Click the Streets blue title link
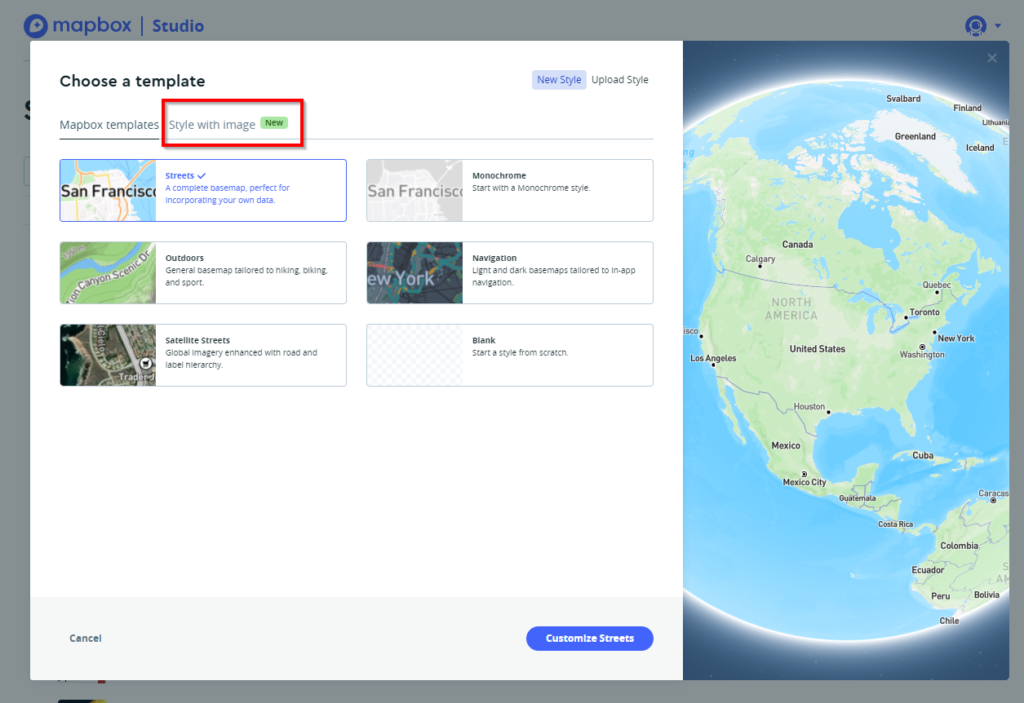This screenshot has height=703, width=1024. pos(178,175)
